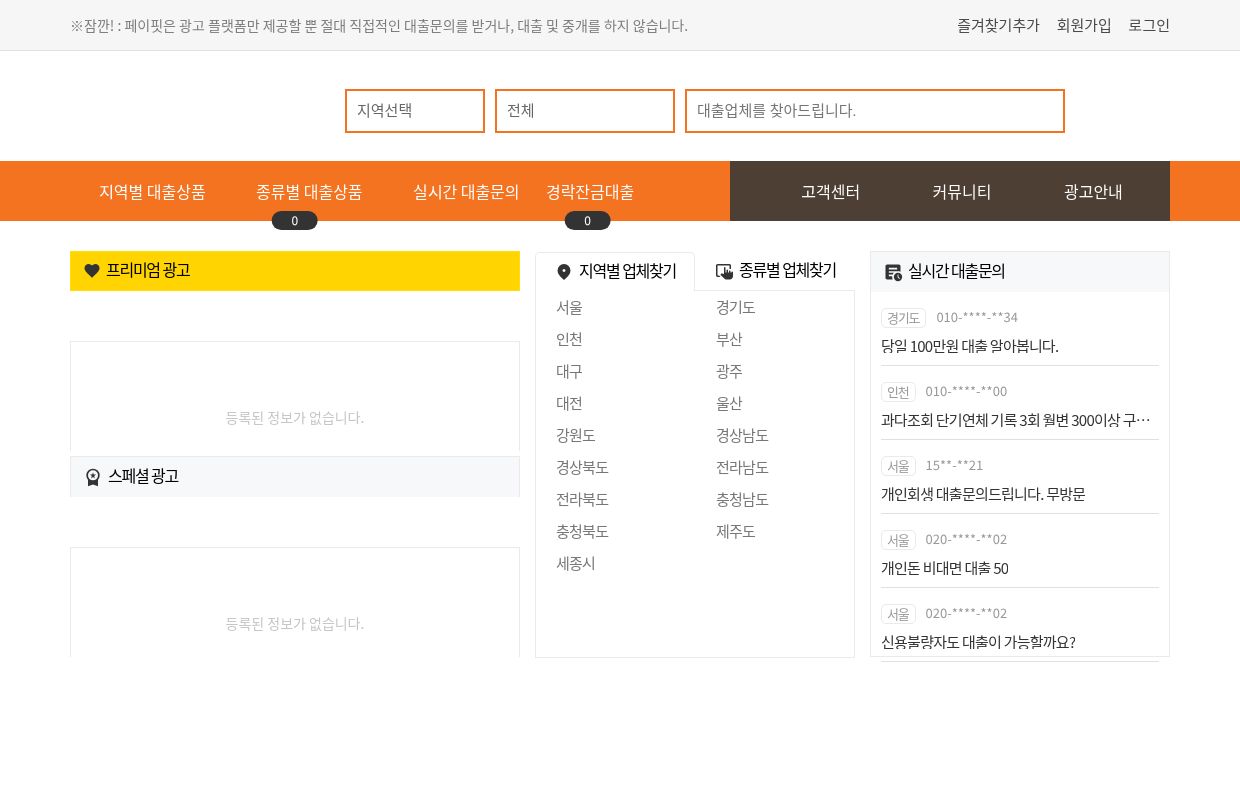Screen dimensions: 1240x800
Task: Open the 고객센터 page
Action: pyautogui.click(x=830, y=192)
